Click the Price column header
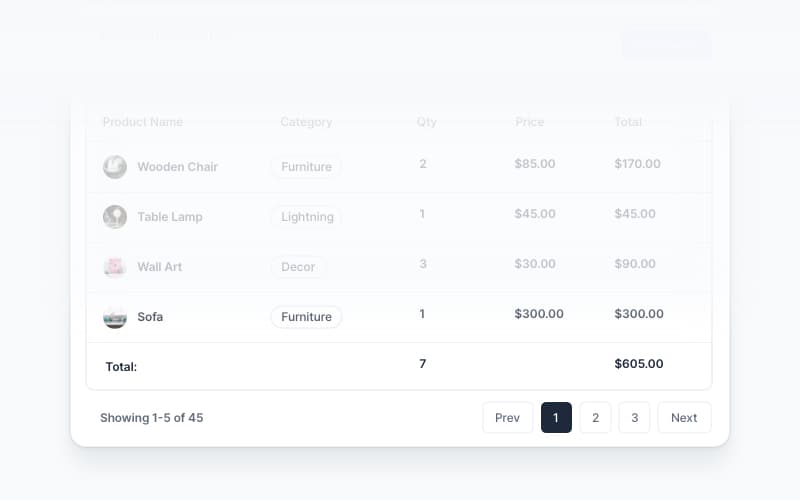Viewport: 800px width, 500px height. tap(530, 122)
